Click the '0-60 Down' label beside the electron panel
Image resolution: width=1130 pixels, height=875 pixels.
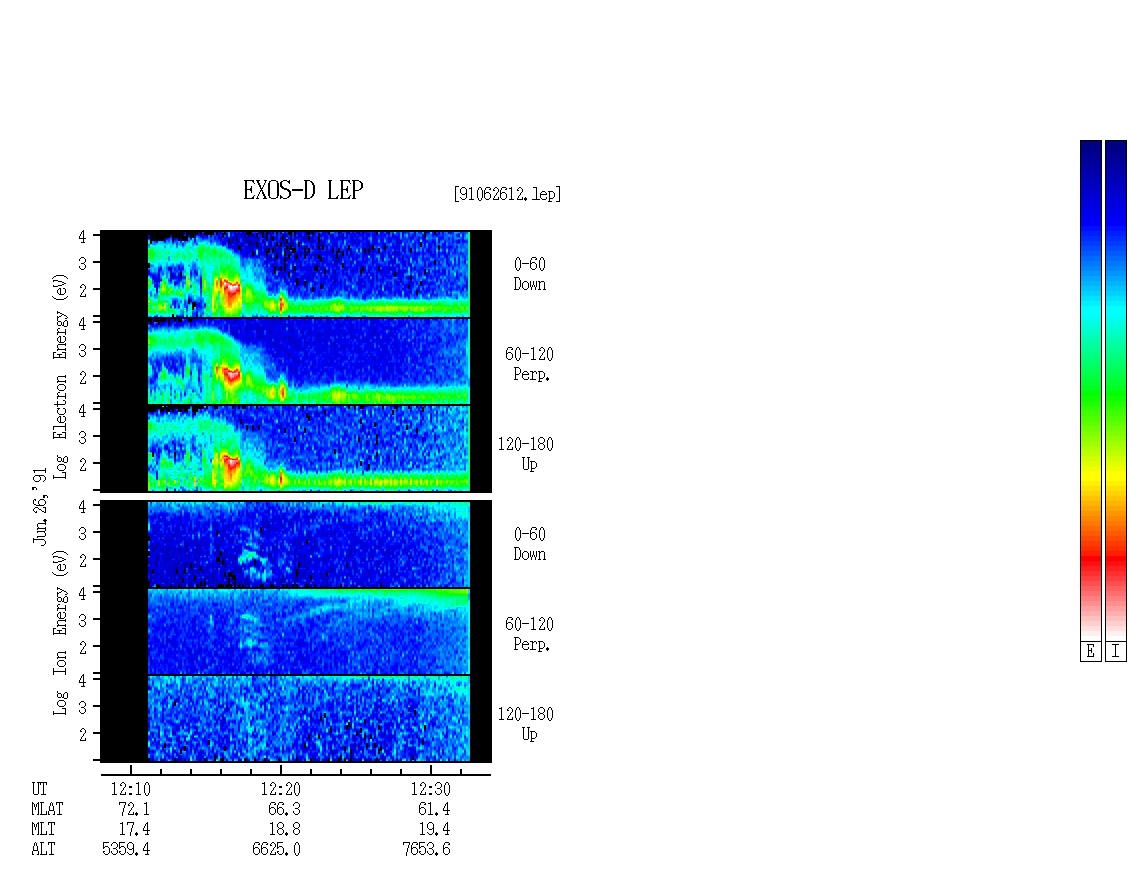[530, 275]
